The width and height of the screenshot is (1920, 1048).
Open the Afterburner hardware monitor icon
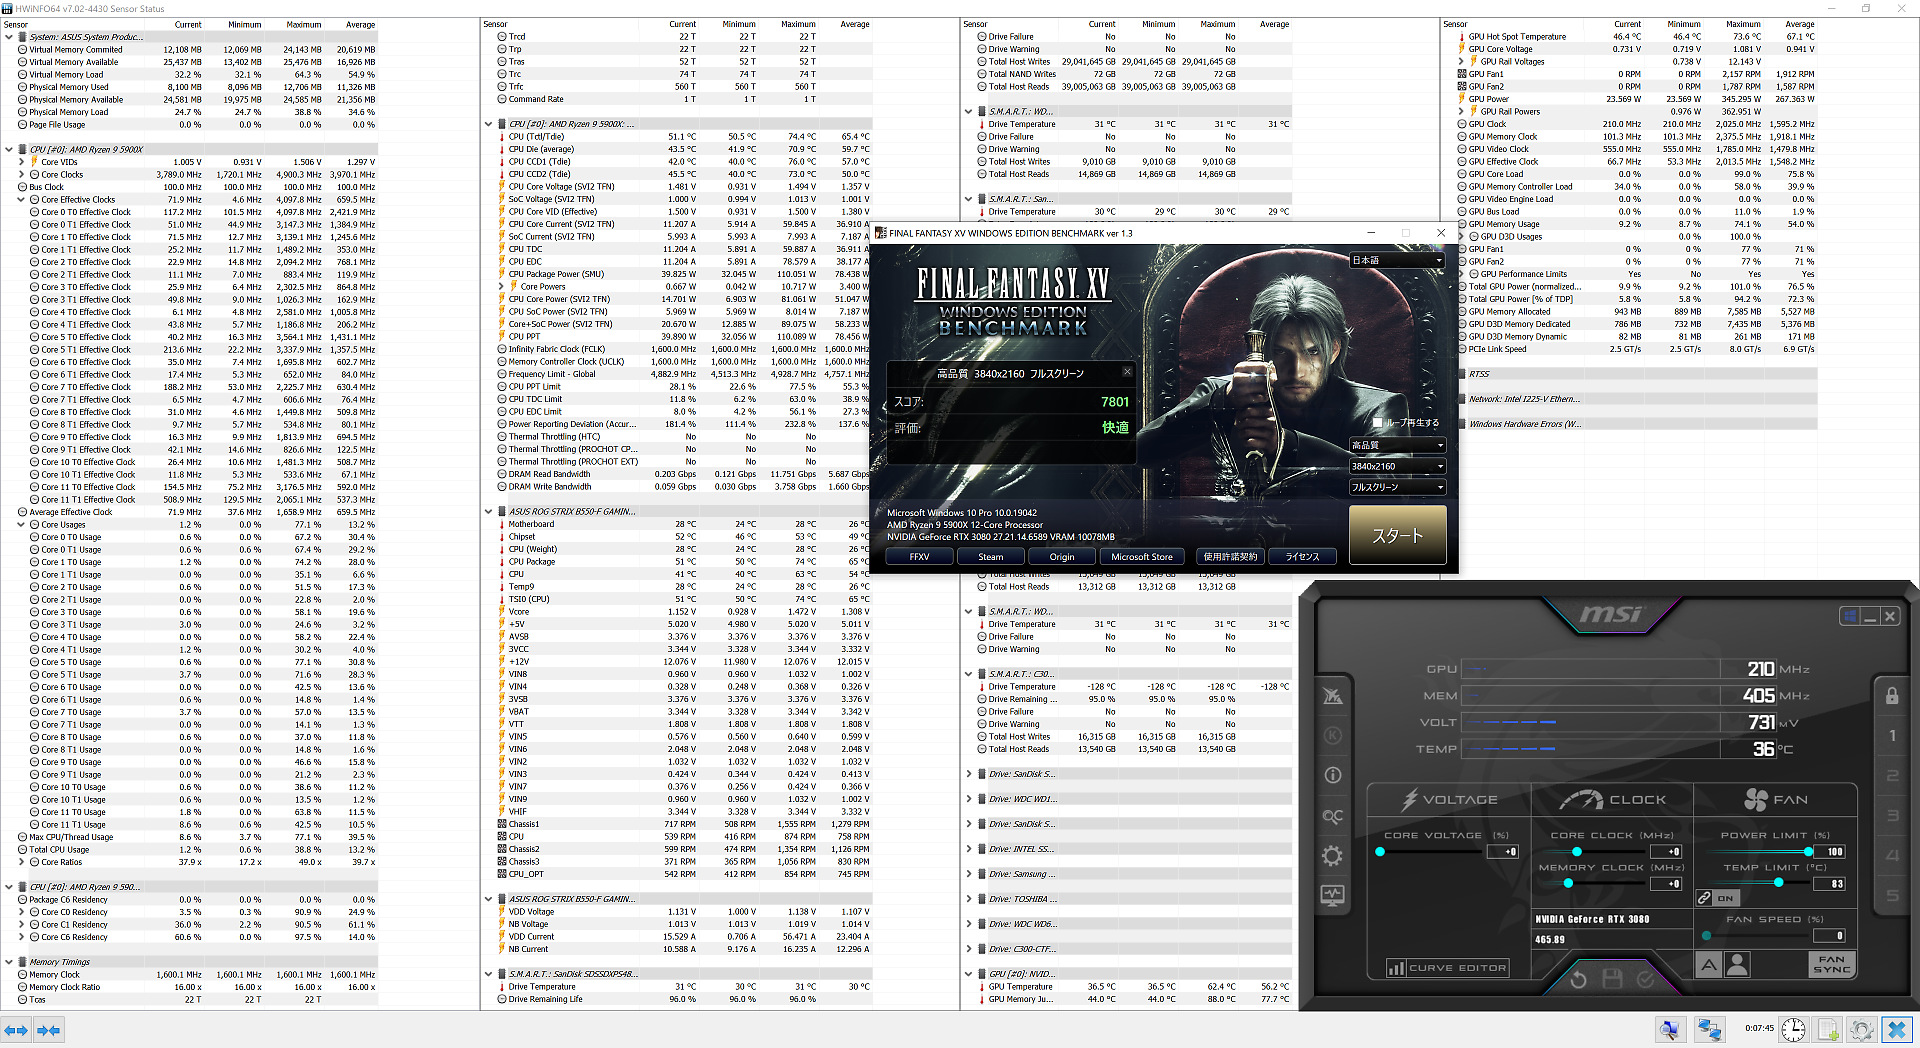tap(1332, 896)
